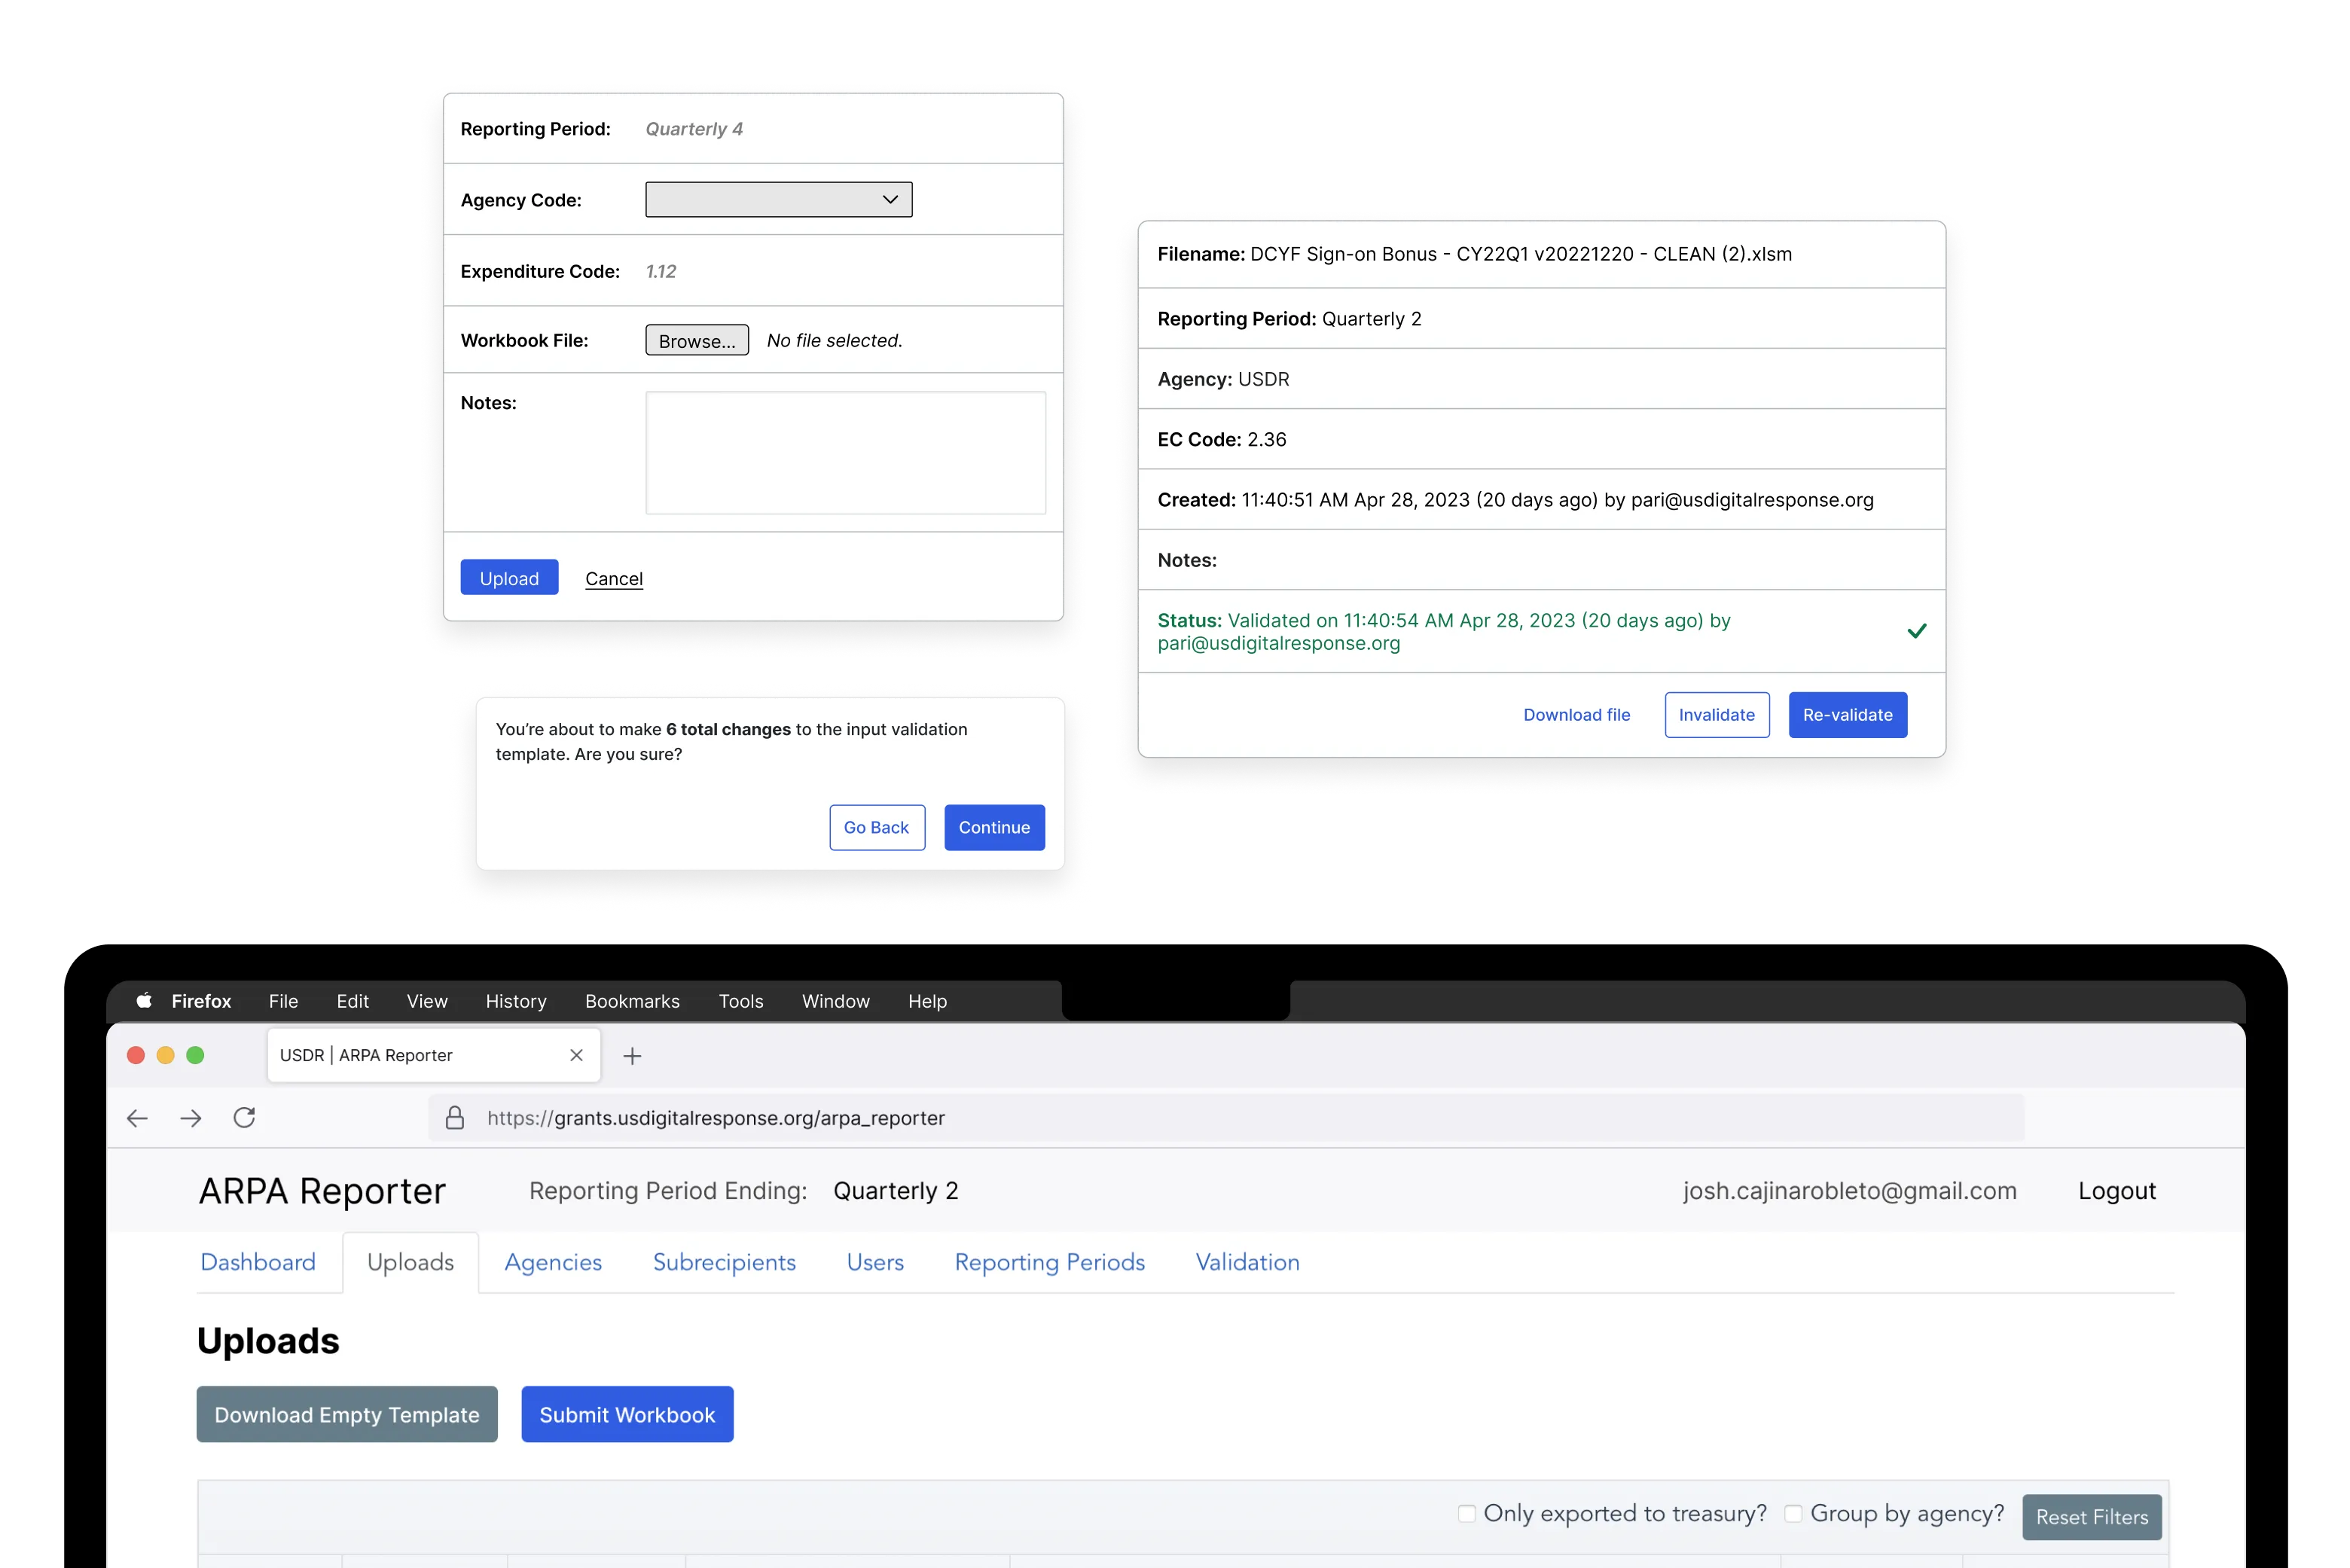This screenshot has height=1568, width=2350.
Task: Click the DCYF Sign-on Bonus filename text
Action: tap(1521, 254)
